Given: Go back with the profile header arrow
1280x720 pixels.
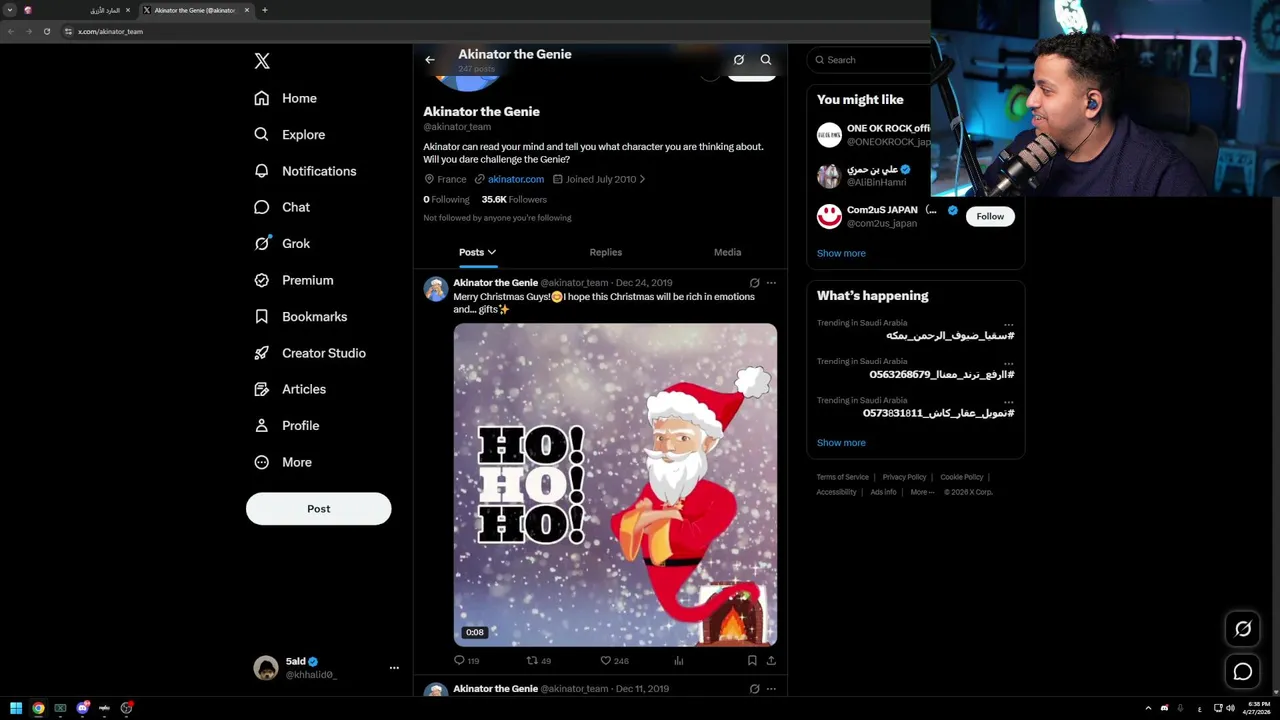Looking at the screenshot, I should click(x=430, y=60).
